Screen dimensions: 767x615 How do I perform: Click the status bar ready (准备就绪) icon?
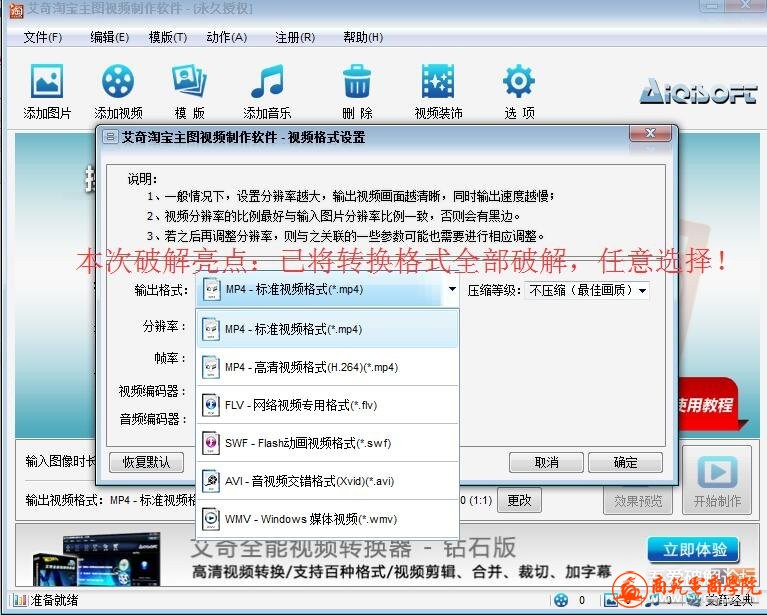20,600
